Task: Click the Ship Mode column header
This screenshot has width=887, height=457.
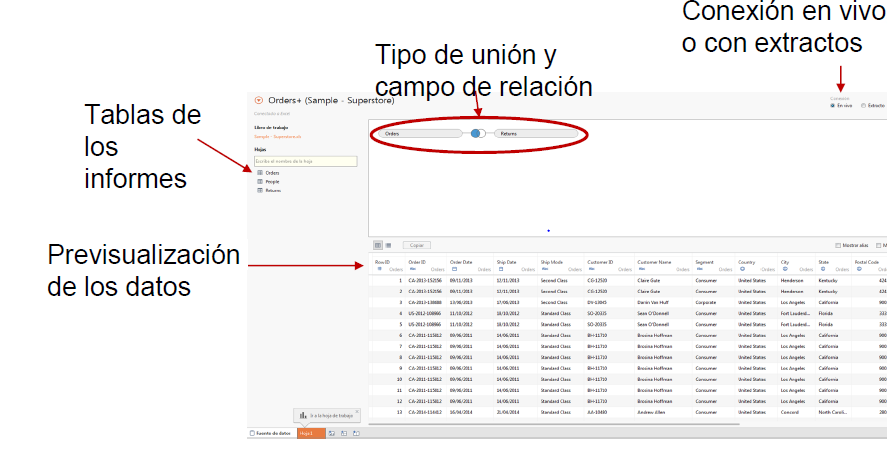Action: point(552,262)
